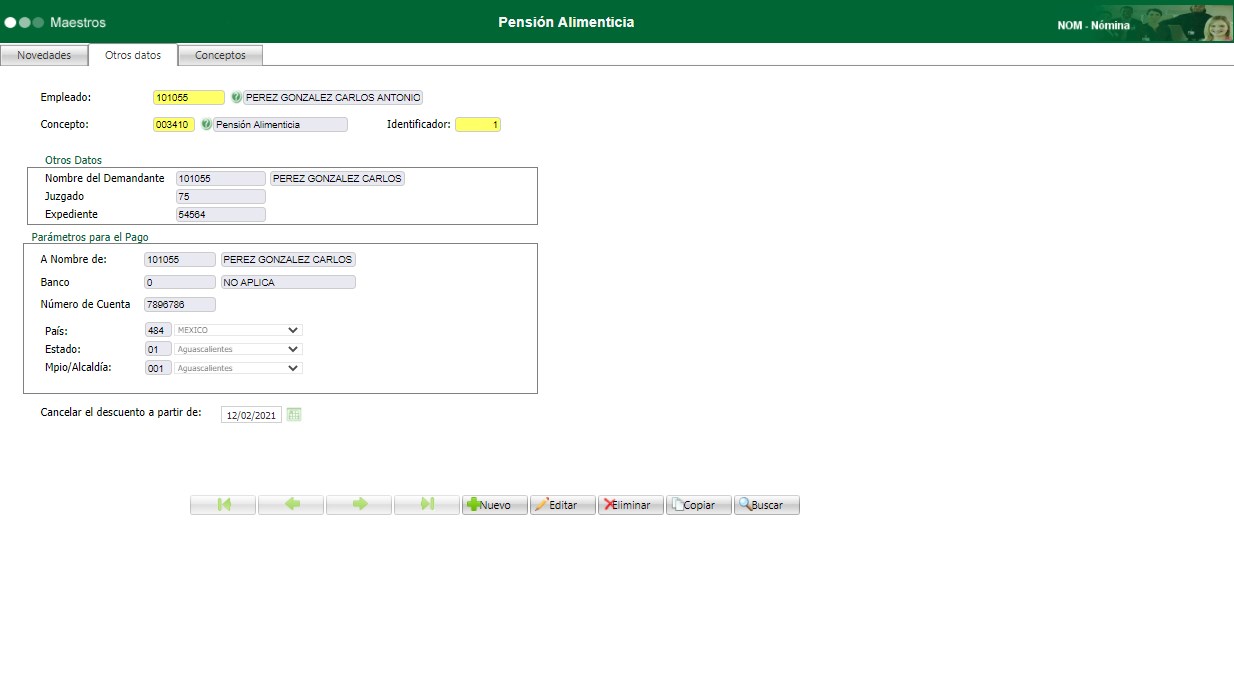Click the Juzgado field with 75
Image resolution: width=1234 pixels, height=698 pixels.
pos(221,197)
